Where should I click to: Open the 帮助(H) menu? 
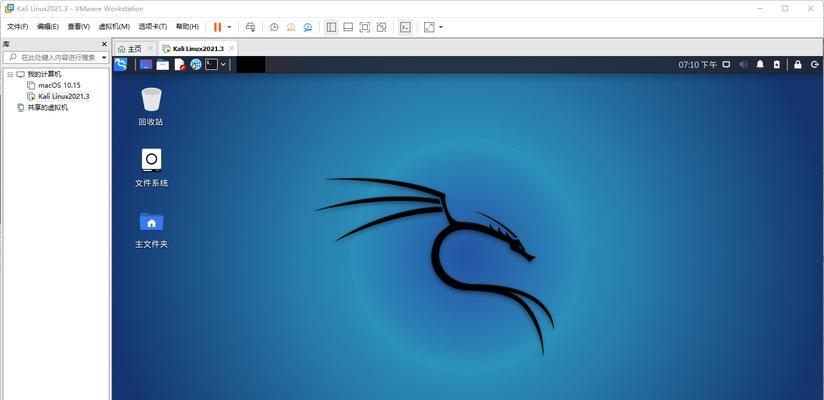[187, 27]
